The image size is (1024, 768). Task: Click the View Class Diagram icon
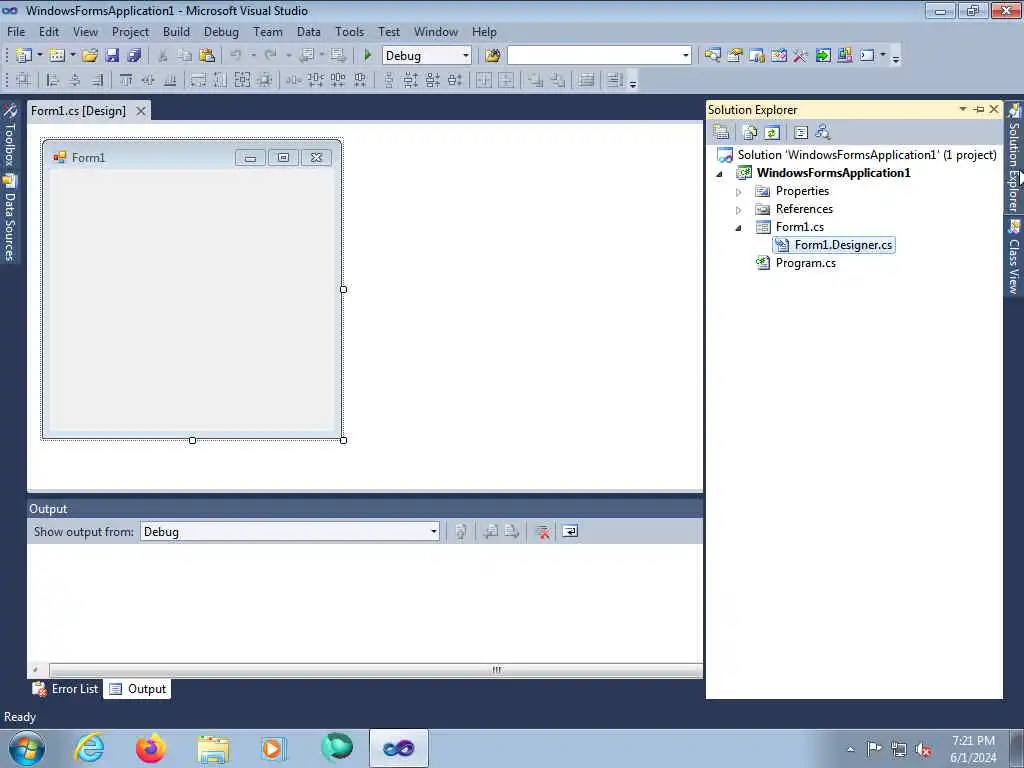click(x=823, y=133)
